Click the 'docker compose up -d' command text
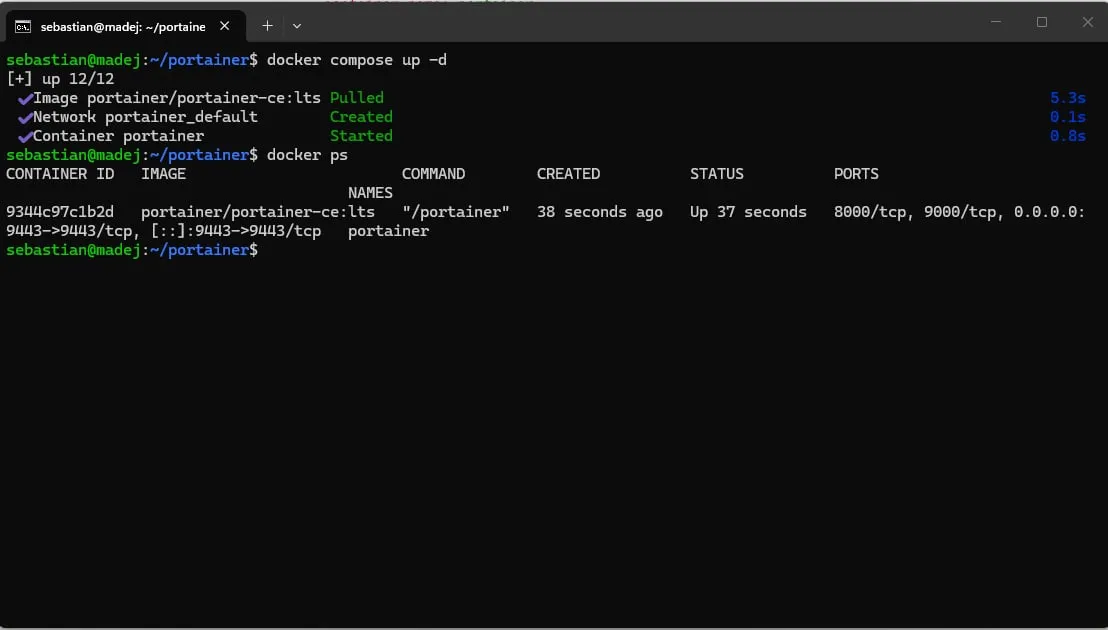The width and height of the screenshot is (1108, 630). coord(357,60)
